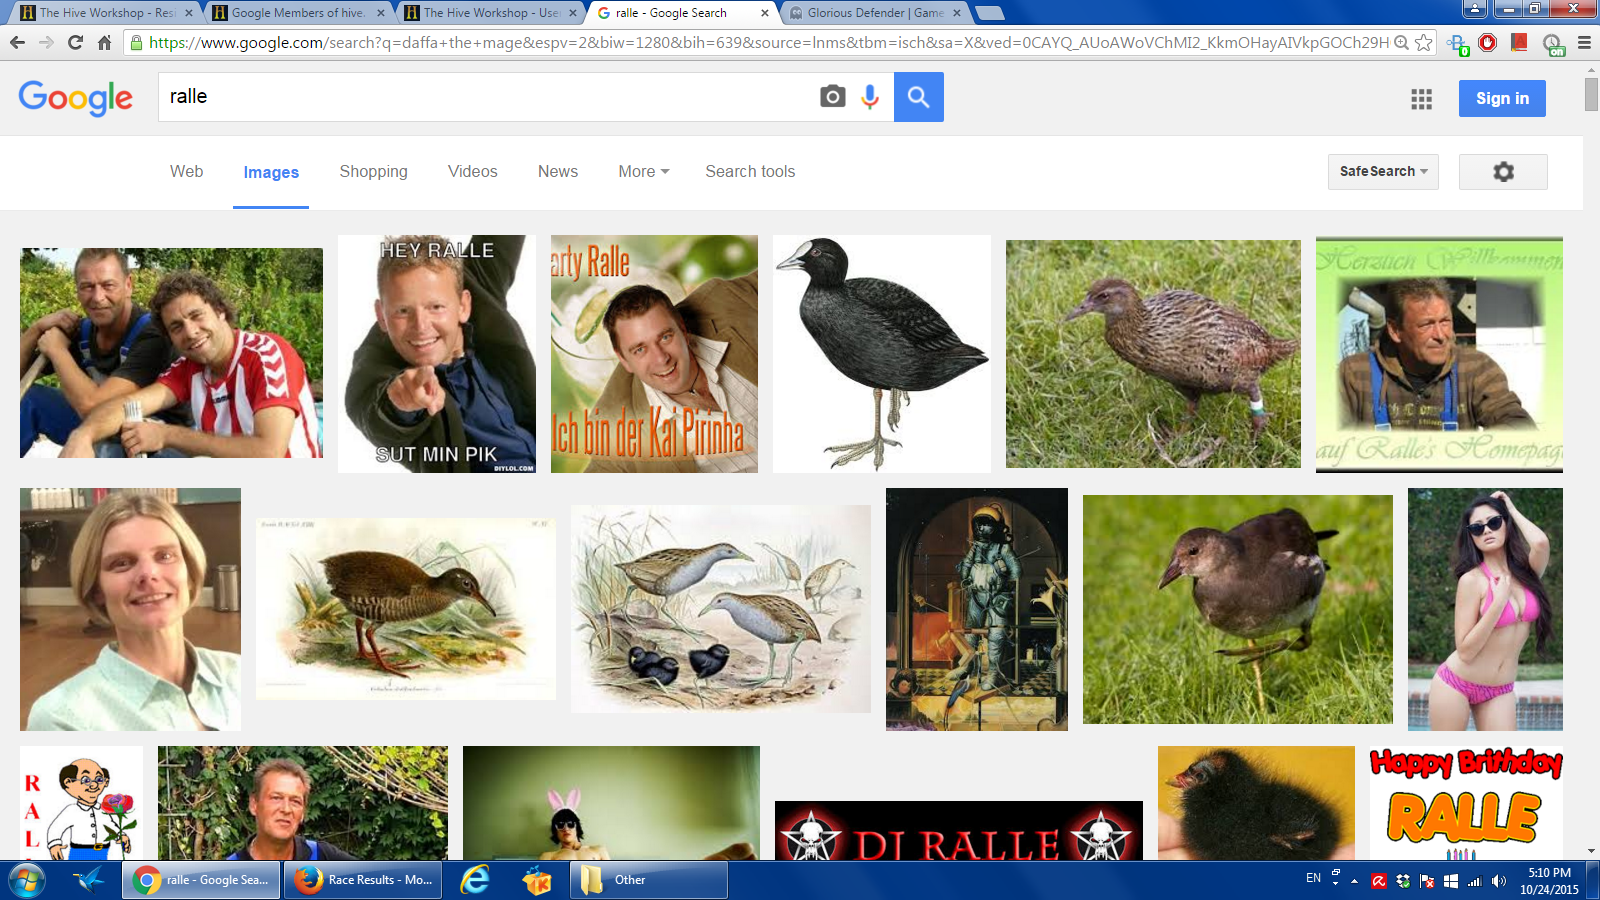Viewport: 1600px width, 900px height.
Task: Open the black coot bird illustration thumbnail
Action: click(882, 354)
